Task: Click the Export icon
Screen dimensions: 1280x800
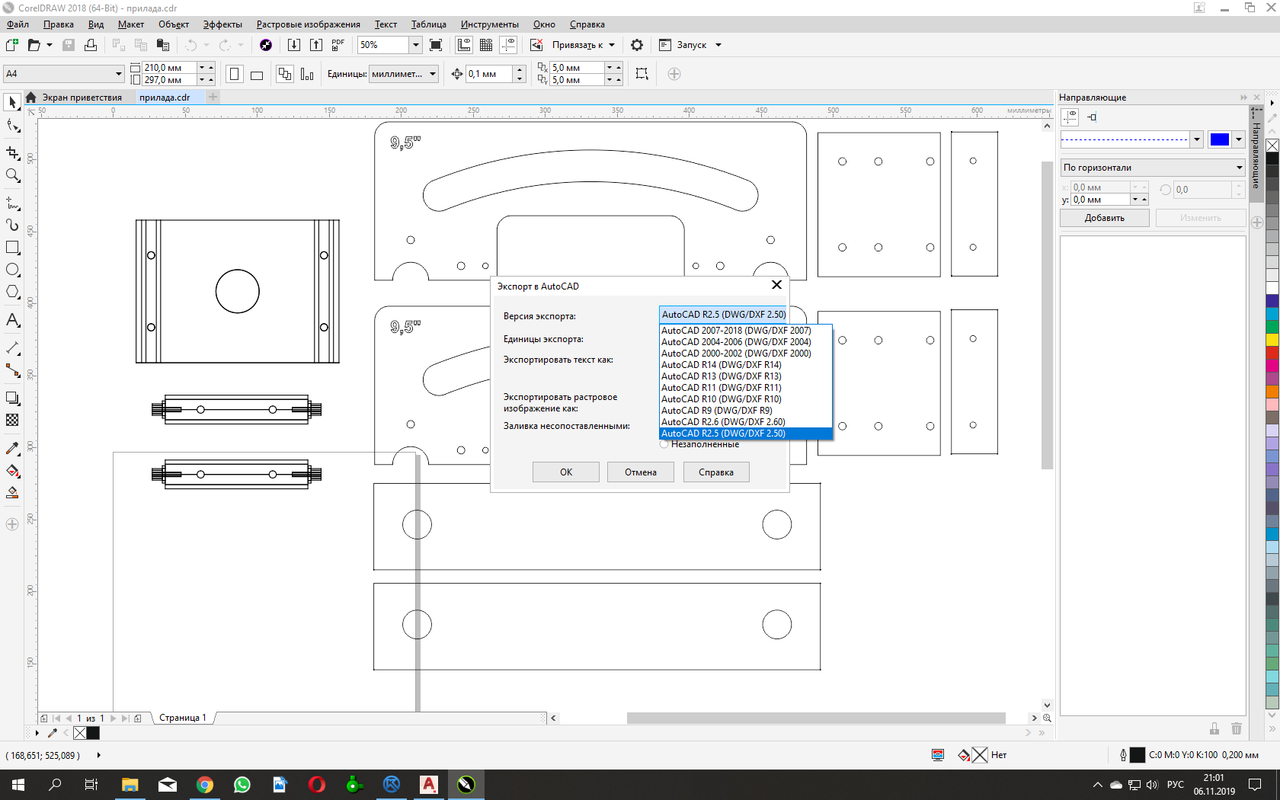Action: click(316, 45)
